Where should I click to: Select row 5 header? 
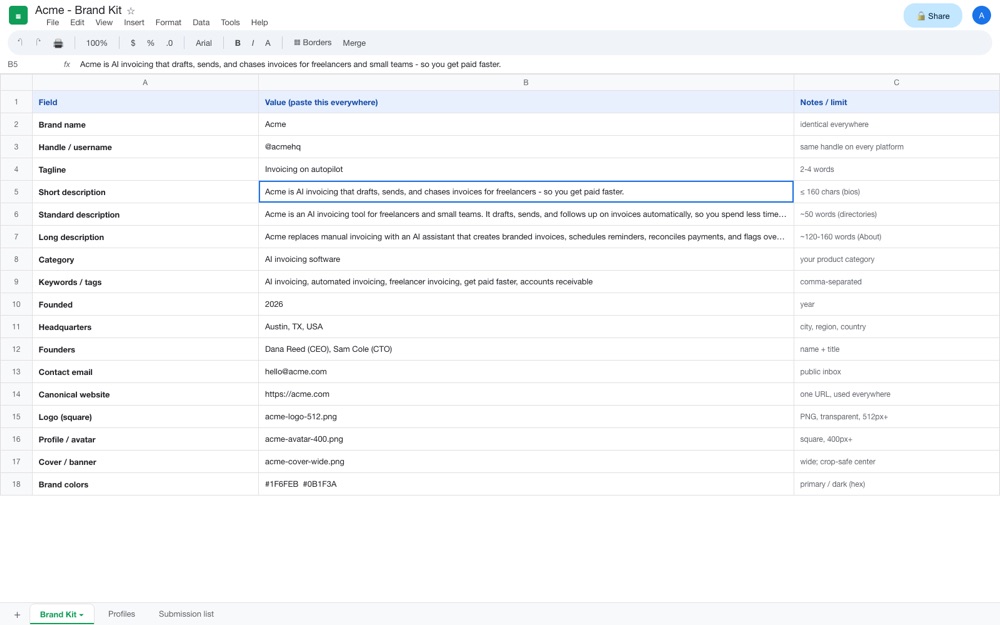pos(16,192)
